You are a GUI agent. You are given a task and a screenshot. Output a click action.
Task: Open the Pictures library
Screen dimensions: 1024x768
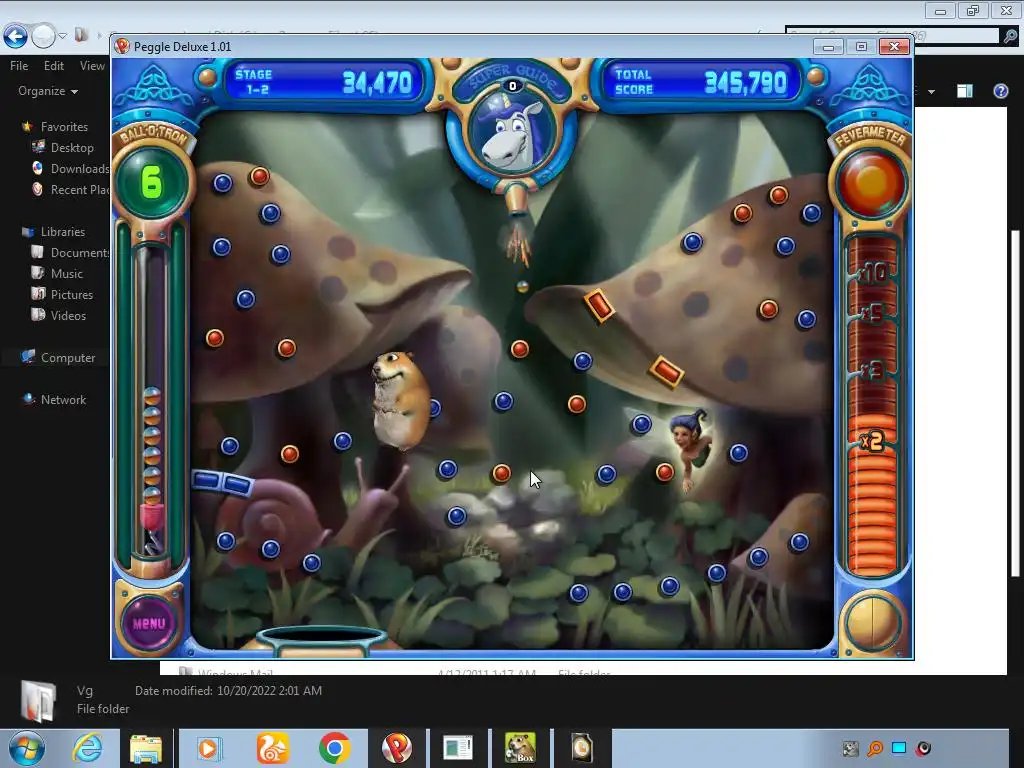[x=72, y=295]
